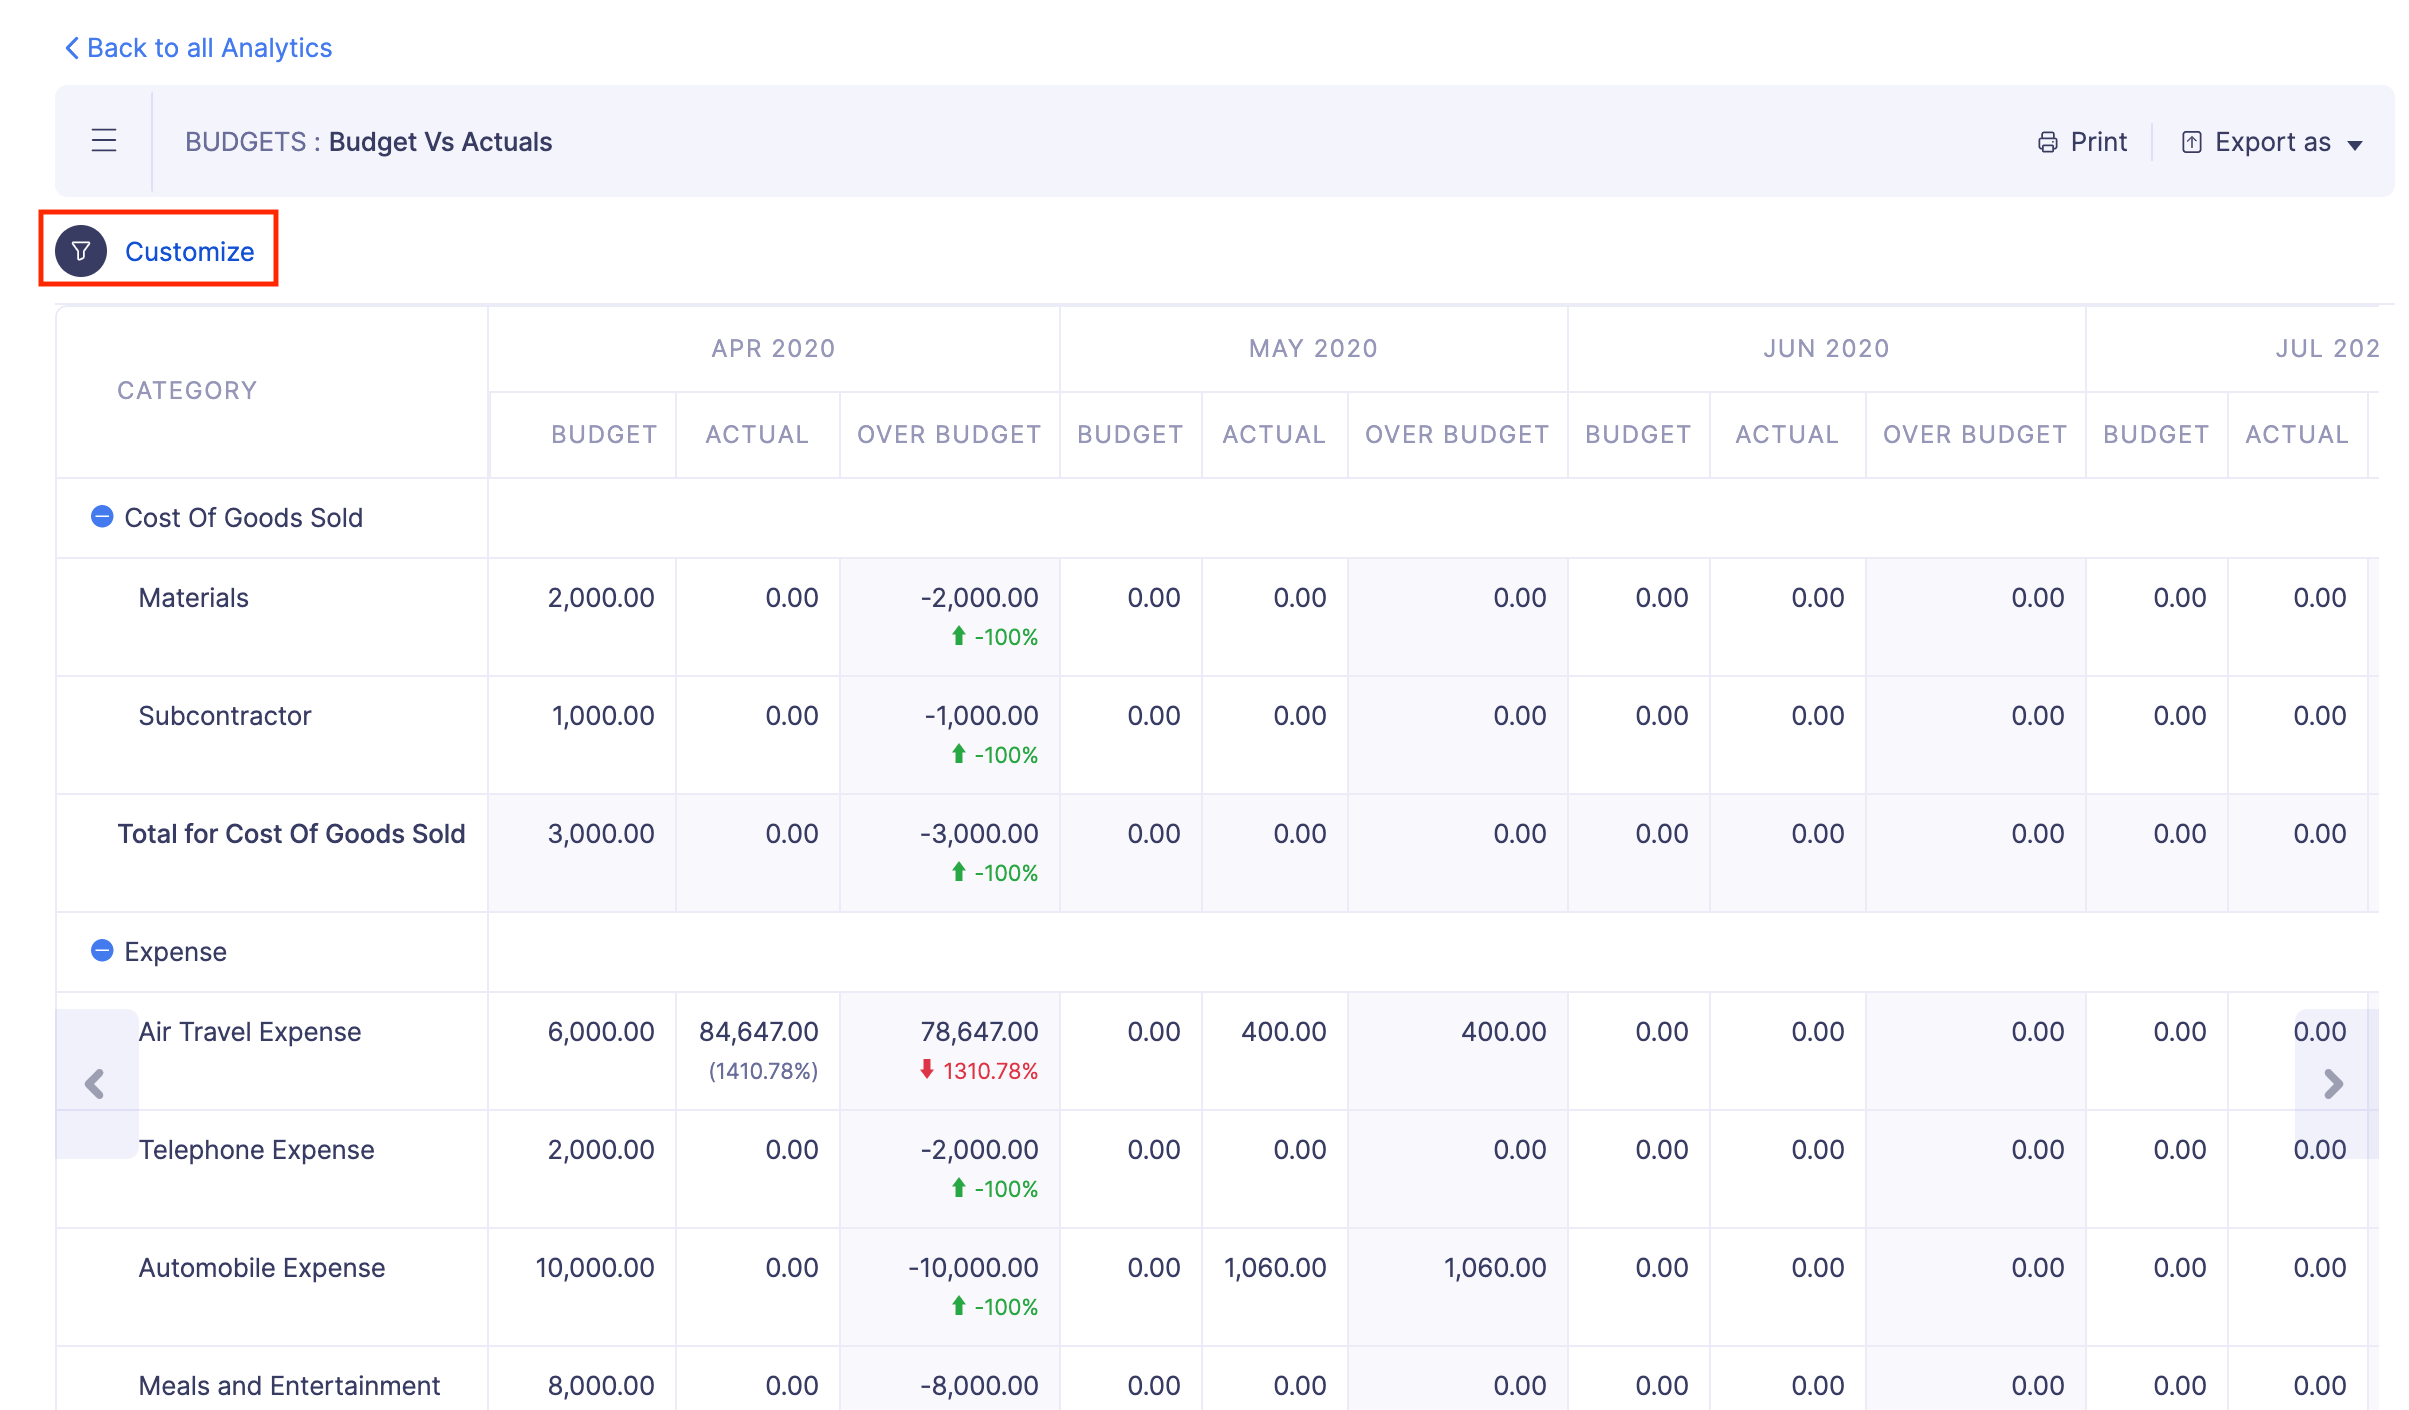Click the Export as upload icon

[x=2191, y=142]
